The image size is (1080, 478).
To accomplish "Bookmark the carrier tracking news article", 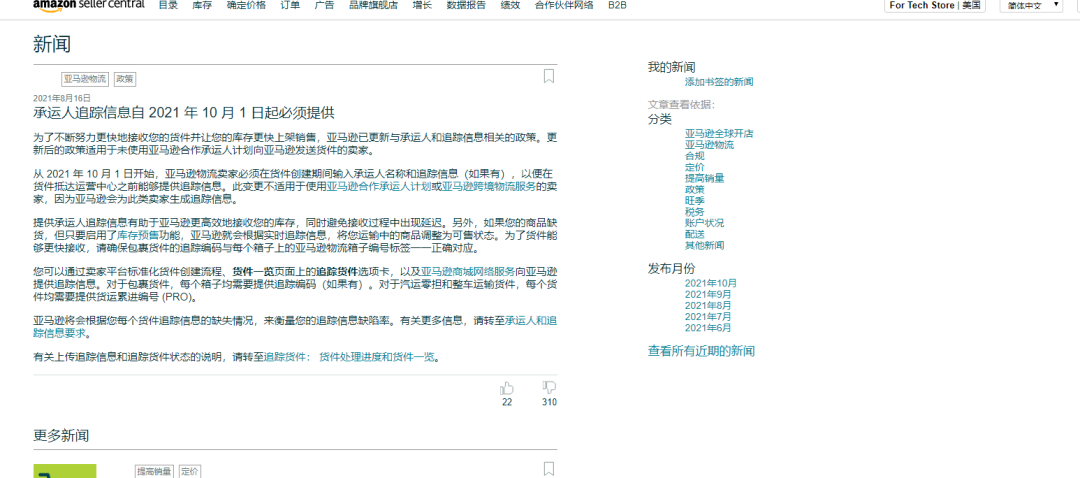I will pos(548,76).
